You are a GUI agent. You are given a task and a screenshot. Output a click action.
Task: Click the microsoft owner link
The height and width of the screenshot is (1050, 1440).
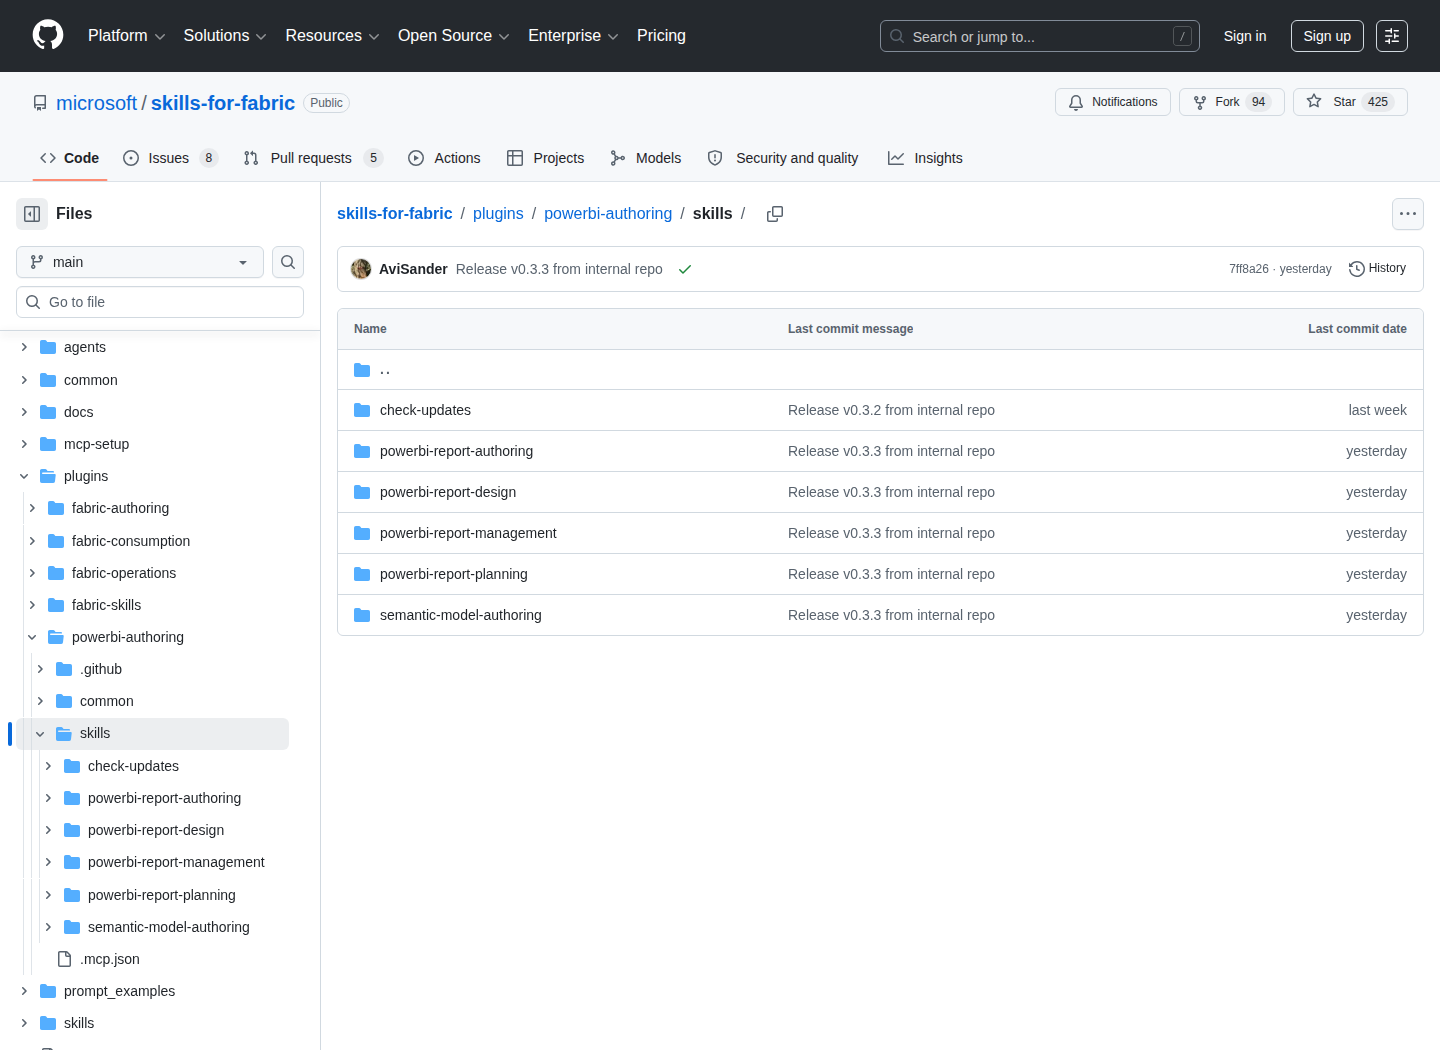tap(96, 103)
